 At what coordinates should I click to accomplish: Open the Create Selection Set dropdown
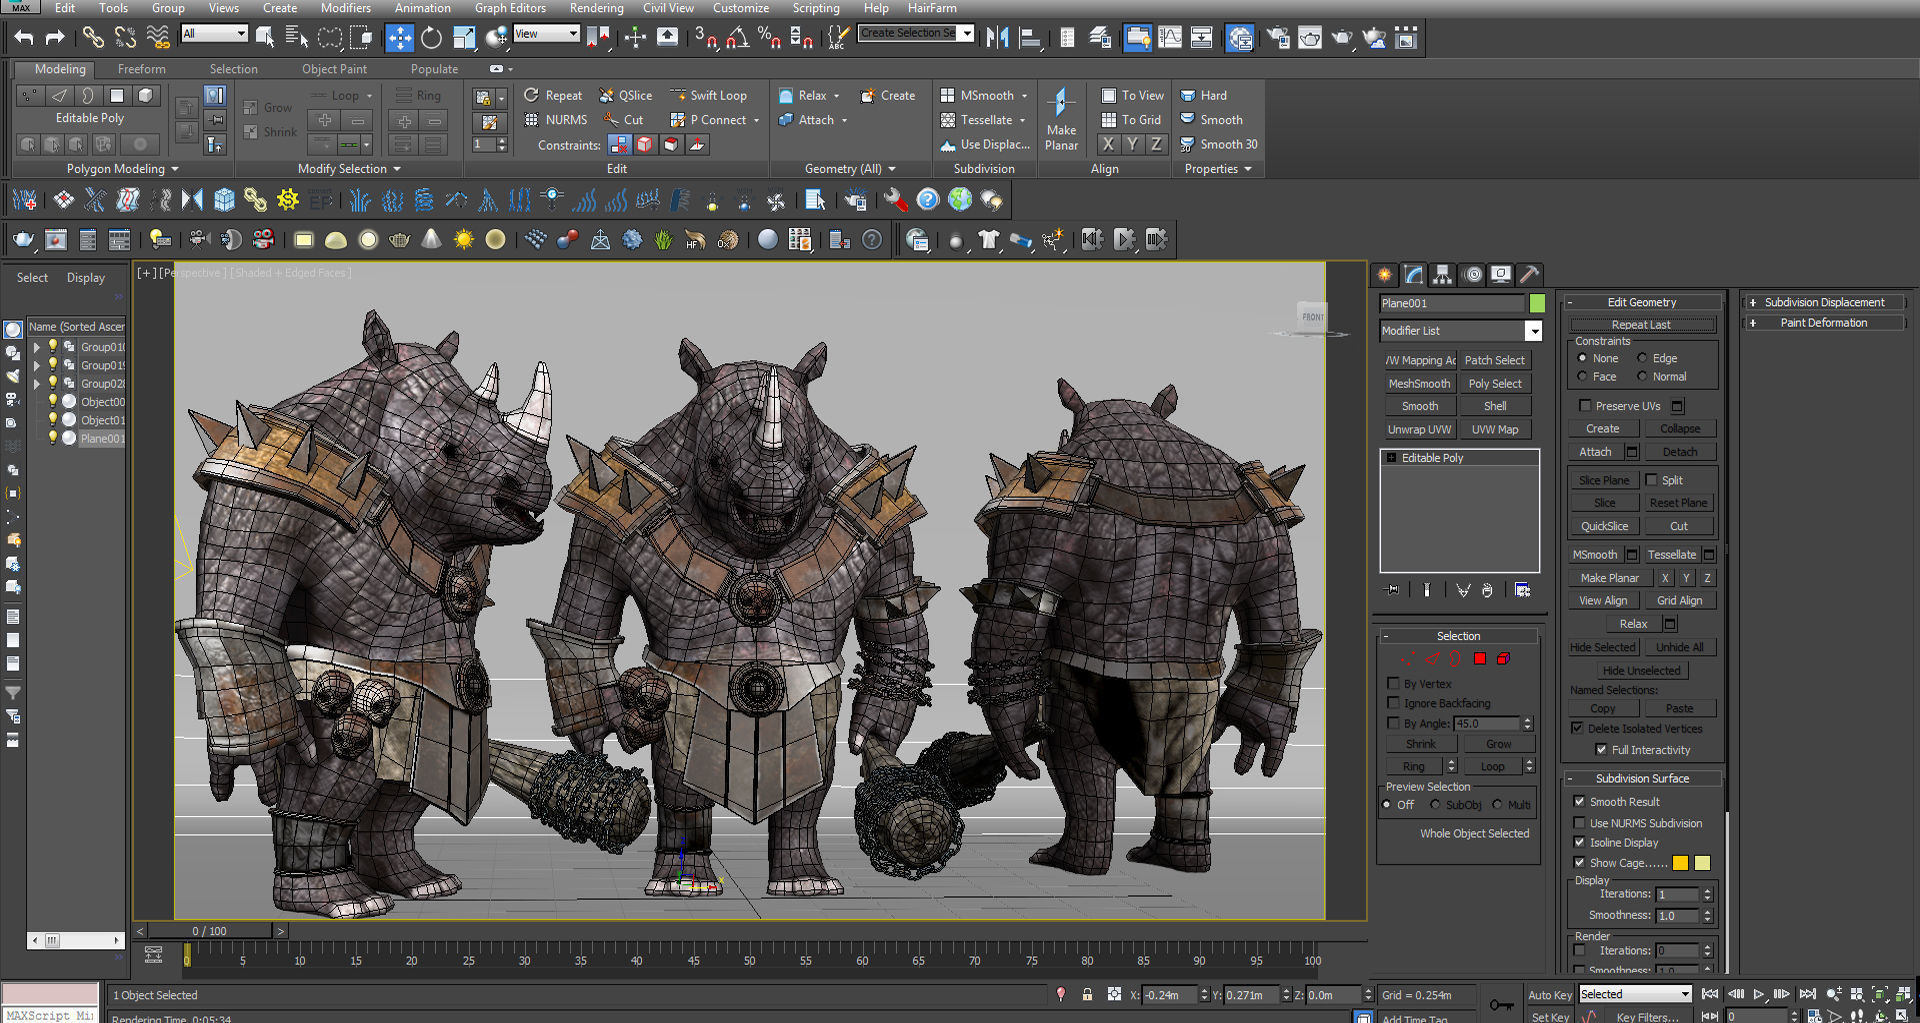966,33
